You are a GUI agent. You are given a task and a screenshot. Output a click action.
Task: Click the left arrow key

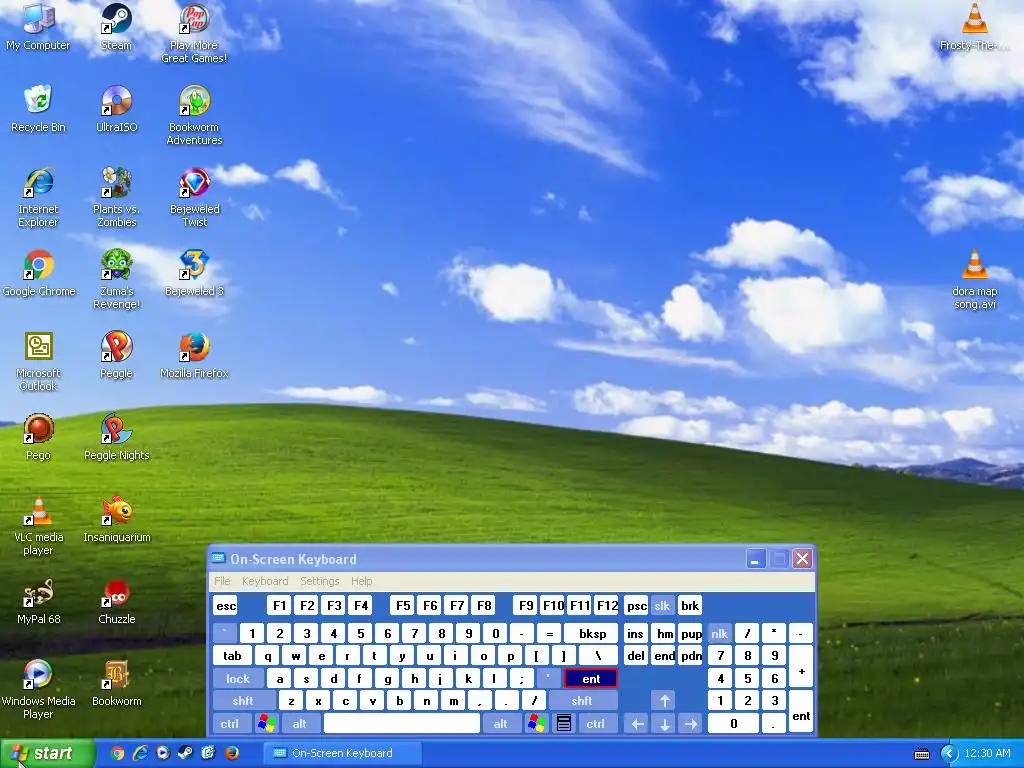click(638, 724)
